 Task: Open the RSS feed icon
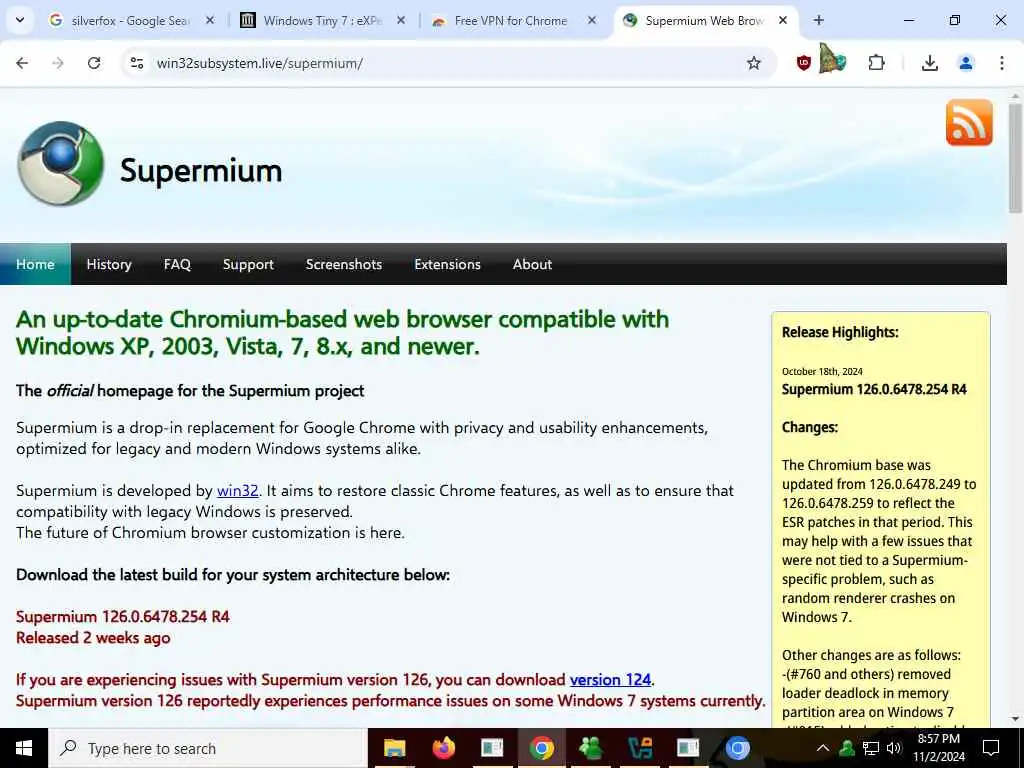click(968, 122)
